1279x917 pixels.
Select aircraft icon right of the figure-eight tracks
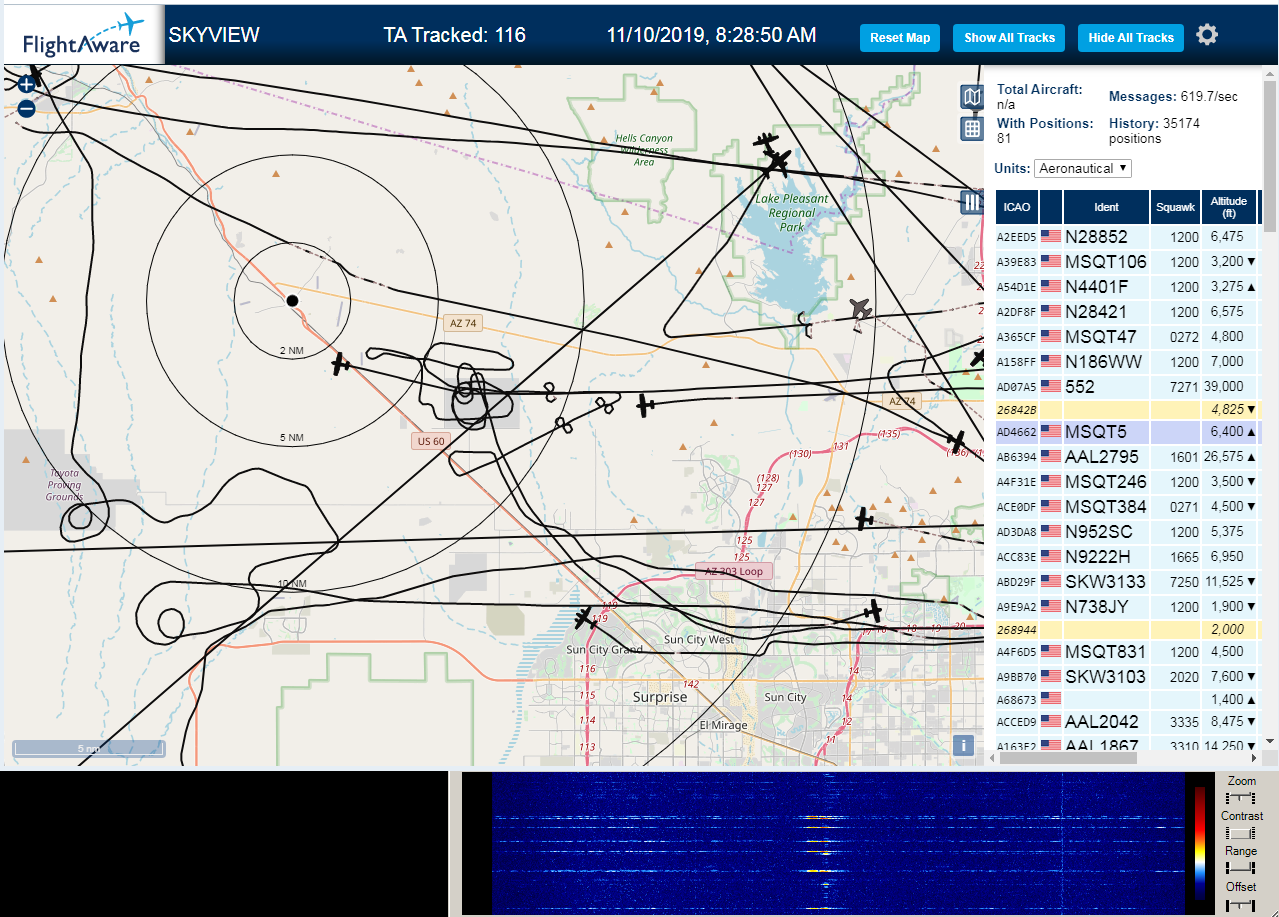coord(645,405)
